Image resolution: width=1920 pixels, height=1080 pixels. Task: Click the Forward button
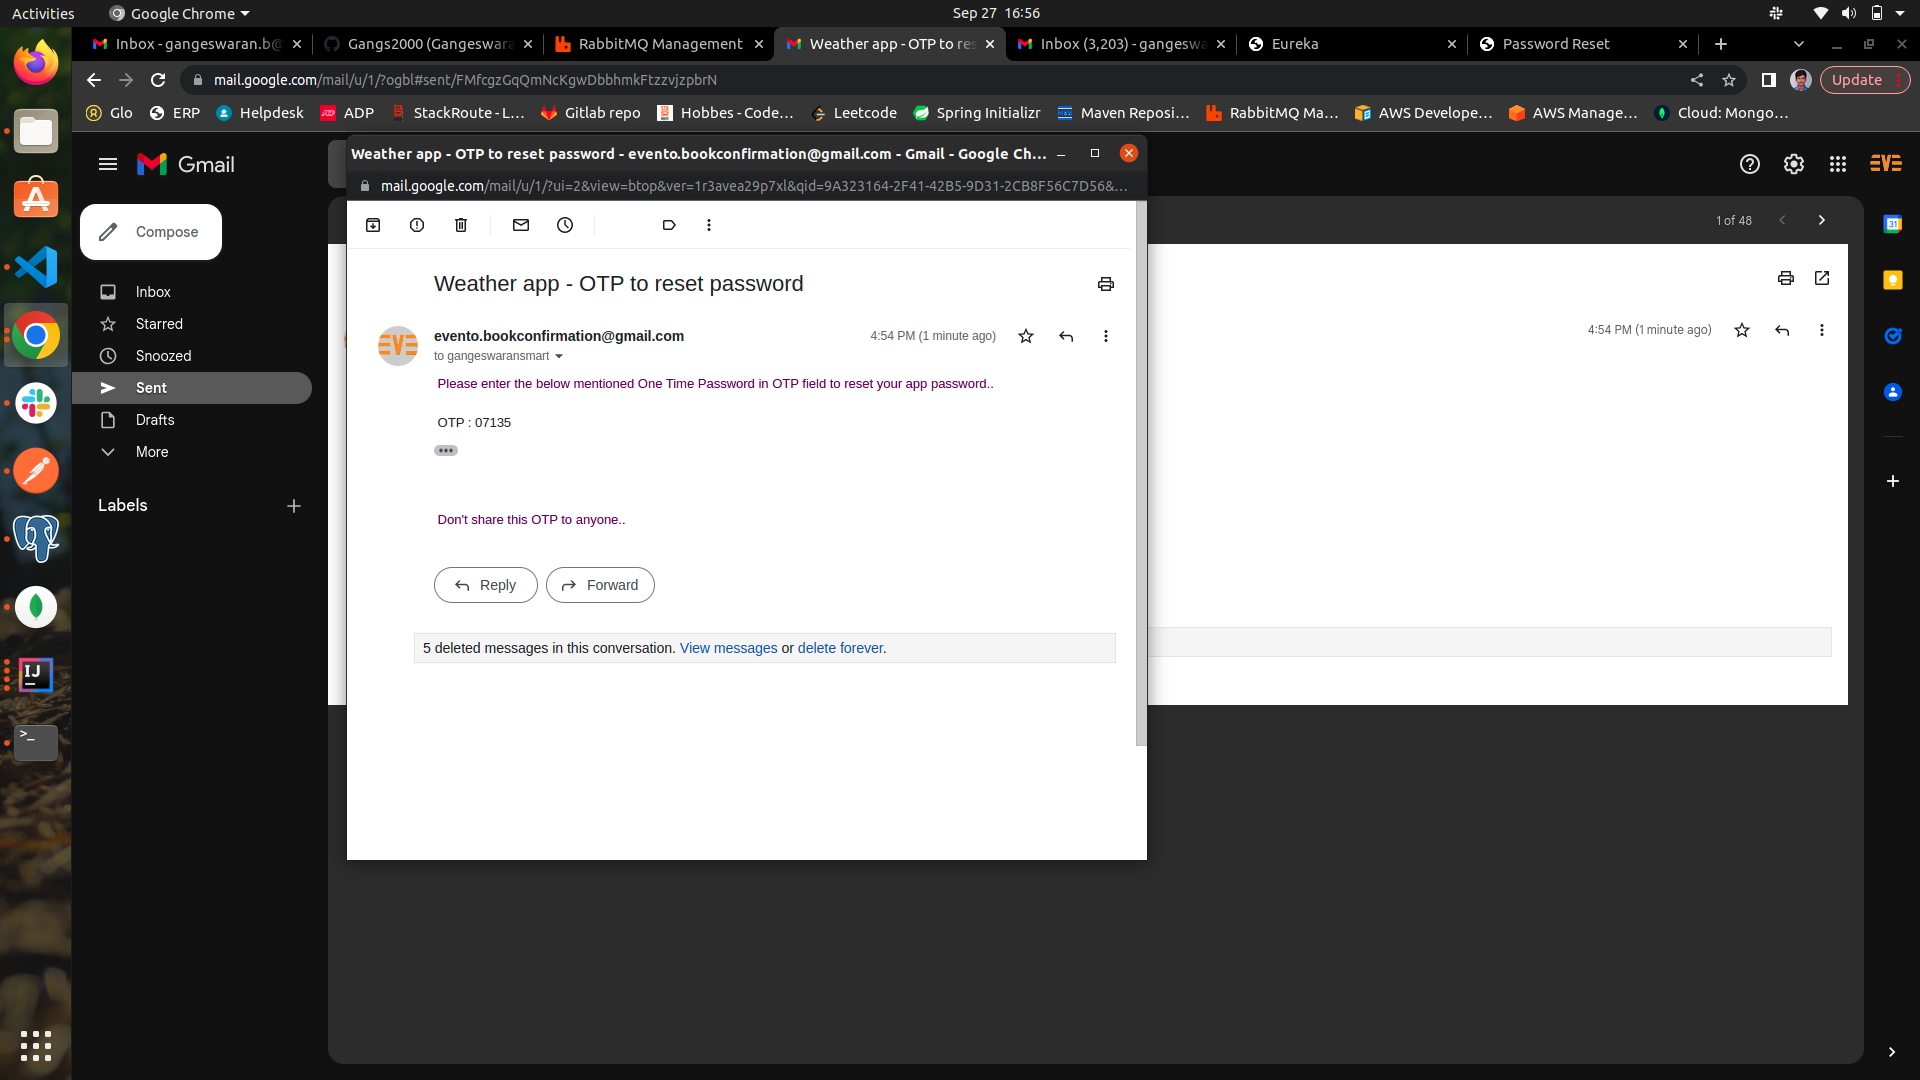pos(600,585)
